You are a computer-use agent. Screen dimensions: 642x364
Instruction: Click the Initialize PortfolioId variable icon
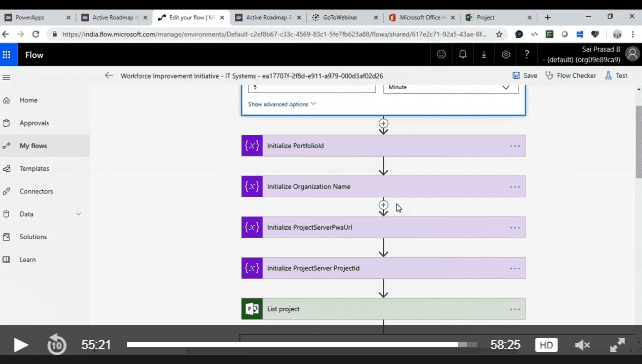point(252,145)
